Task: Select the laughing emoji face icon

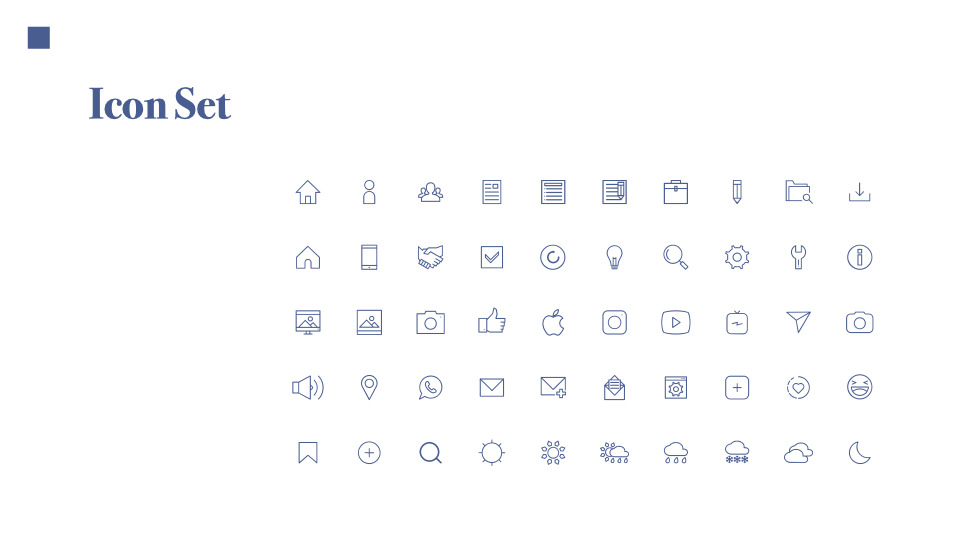Action: point(860,387)
